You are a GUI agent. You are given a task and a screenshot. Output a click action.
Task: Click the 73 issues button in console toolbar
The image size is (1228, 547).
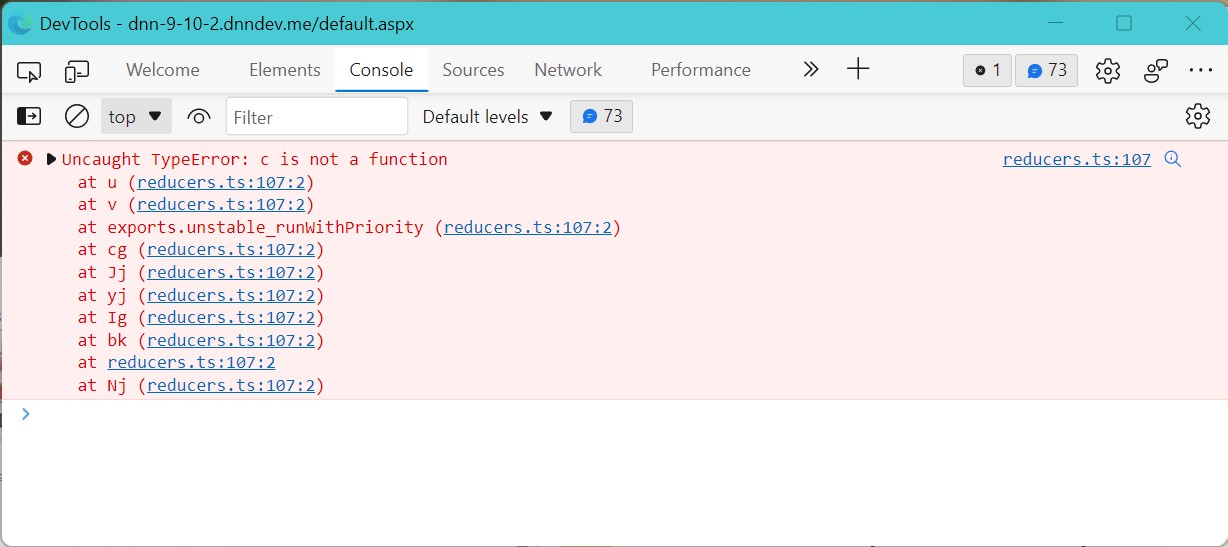(602, 116)
